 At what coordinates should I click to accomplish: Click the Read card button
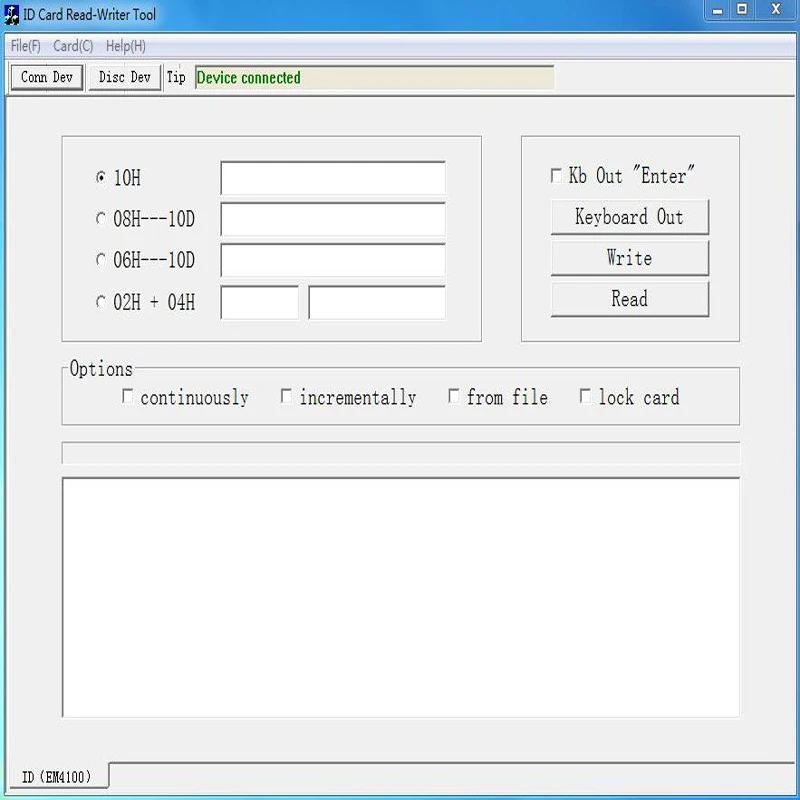tap(630, 299)
